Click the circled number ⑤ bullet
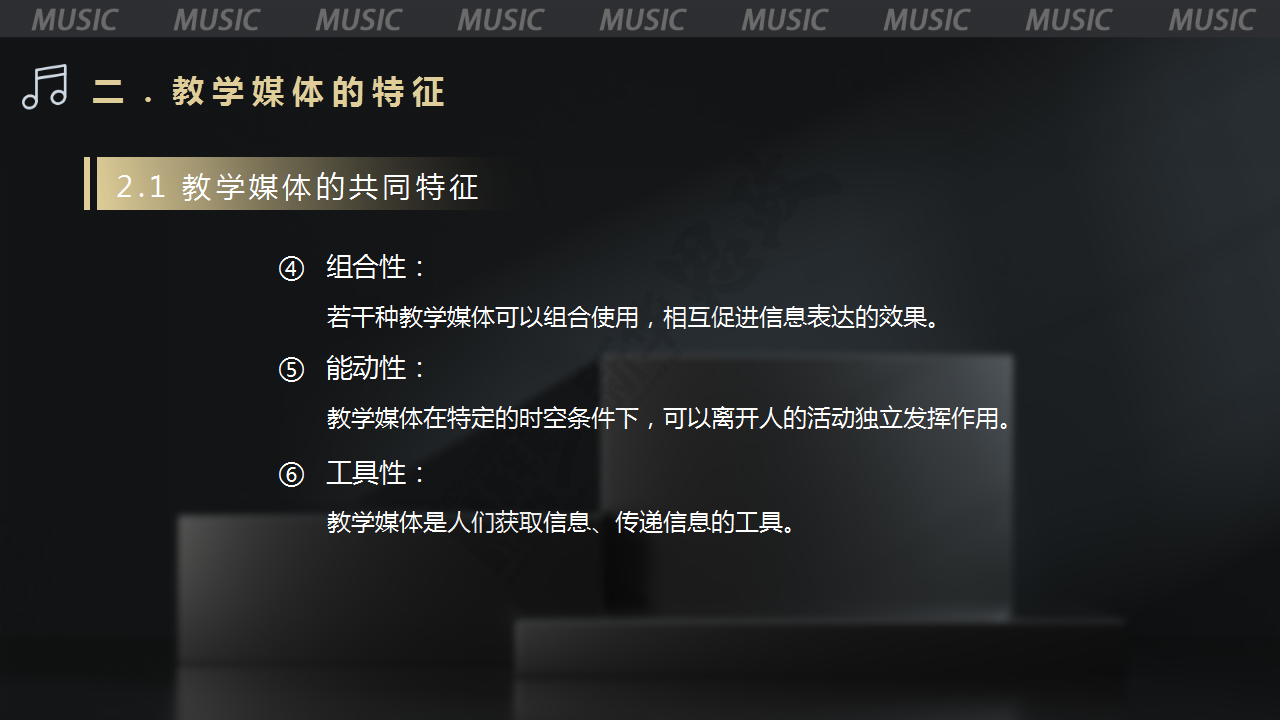 (x=291, y=370)
